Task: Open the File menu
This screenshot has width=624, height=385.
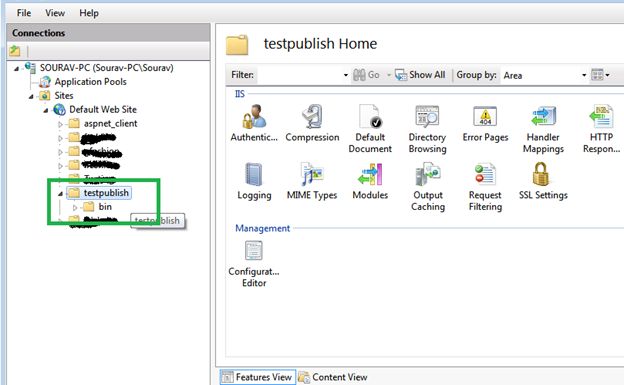Action: 24,13
